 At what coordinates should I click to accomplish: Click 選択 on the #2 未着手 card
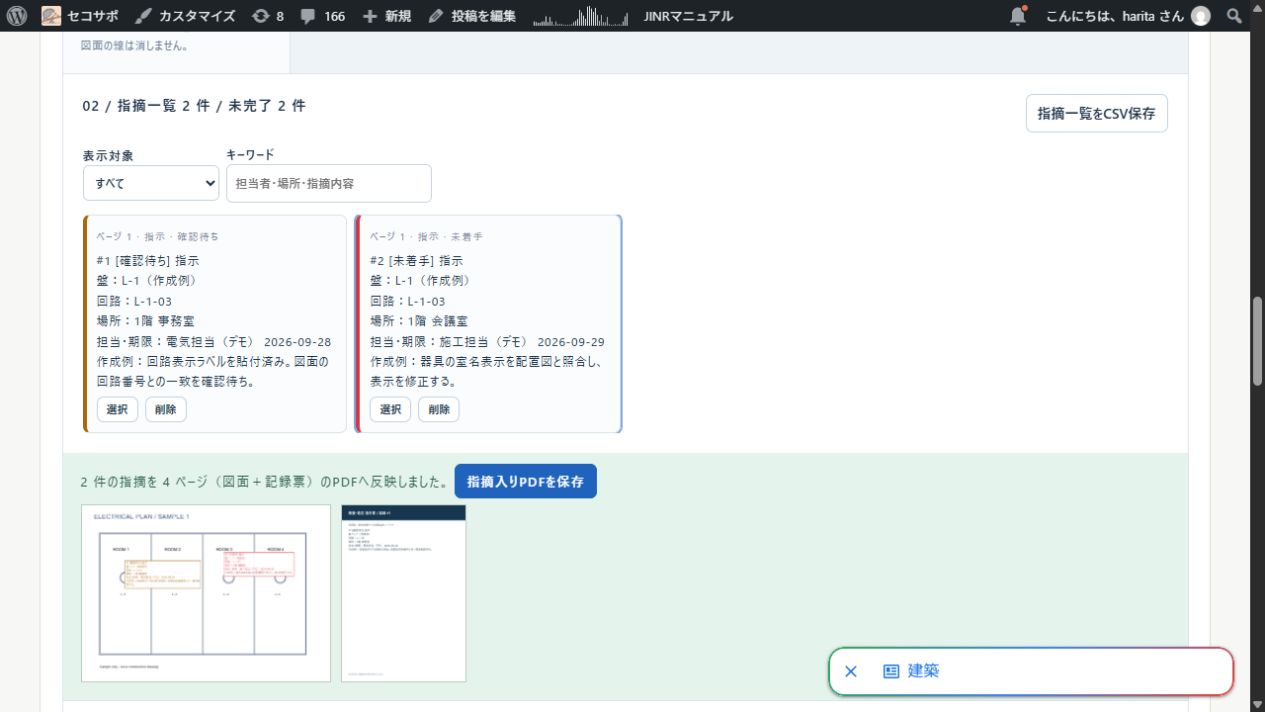pyautogui.click(x=390, y=409)
